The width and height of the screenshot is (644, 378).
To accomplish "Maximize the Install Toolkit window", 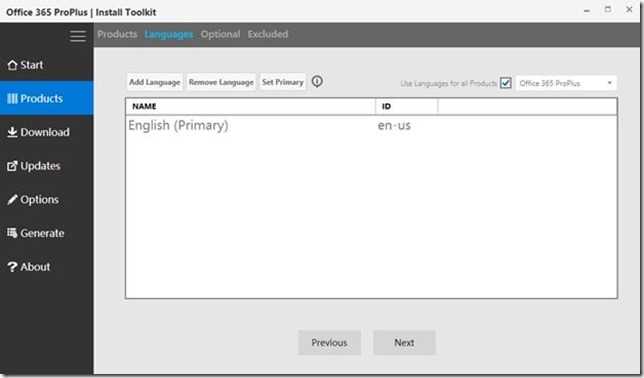I will [608, 9].
